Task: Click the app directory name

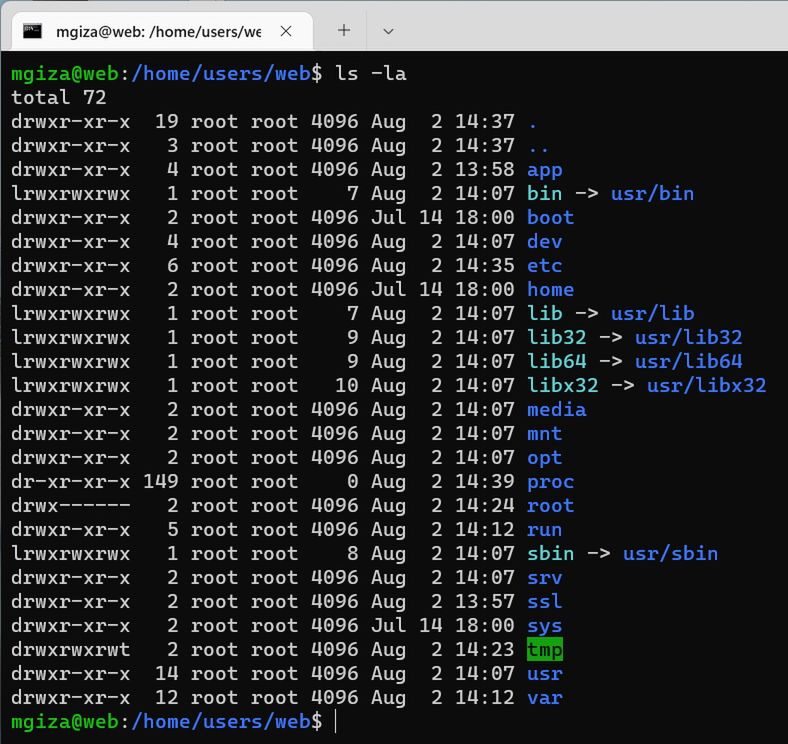Action: [x=545, y=170]
